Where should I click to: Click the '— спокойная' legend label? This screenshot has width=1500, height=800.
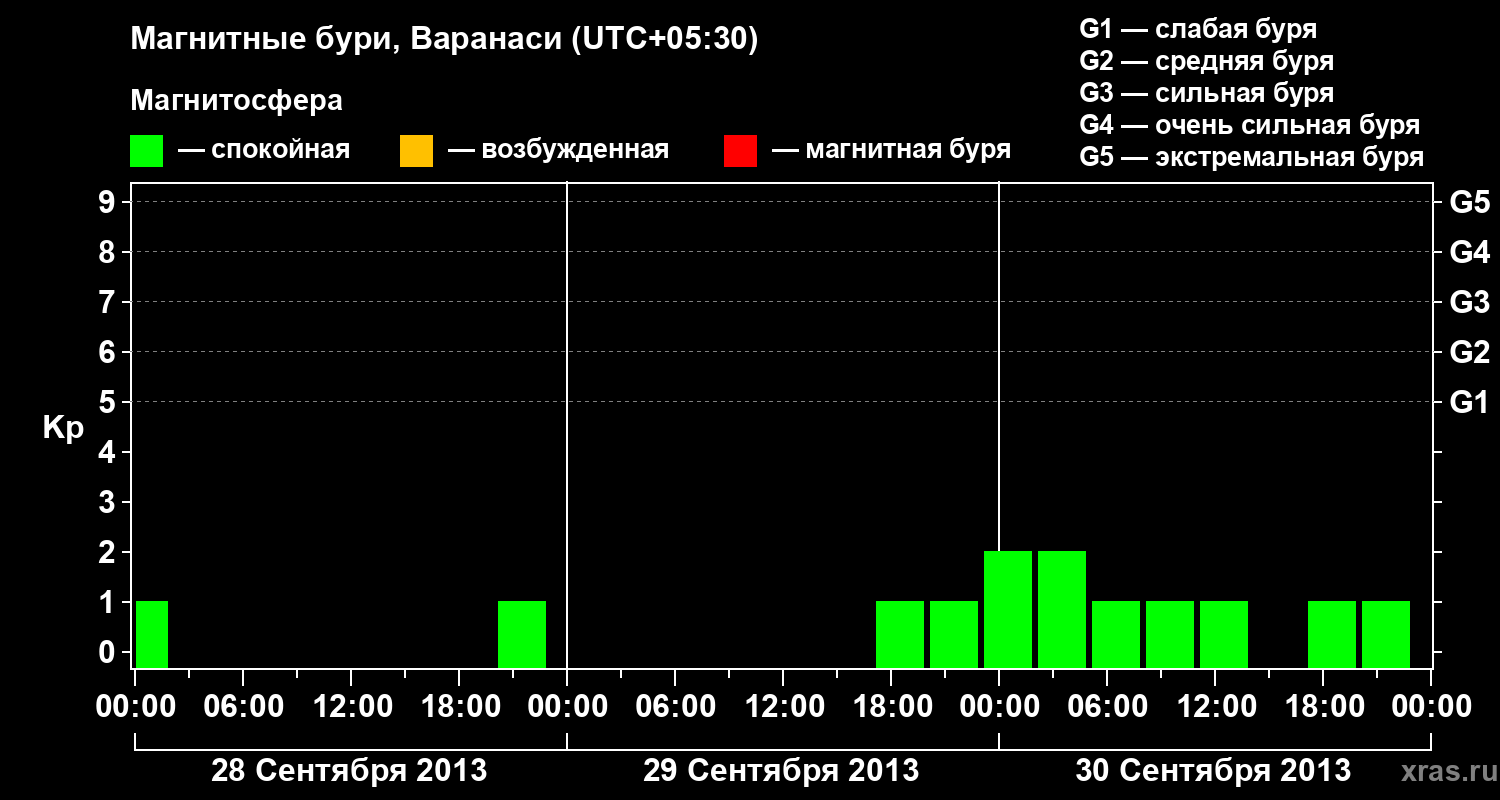264,150
